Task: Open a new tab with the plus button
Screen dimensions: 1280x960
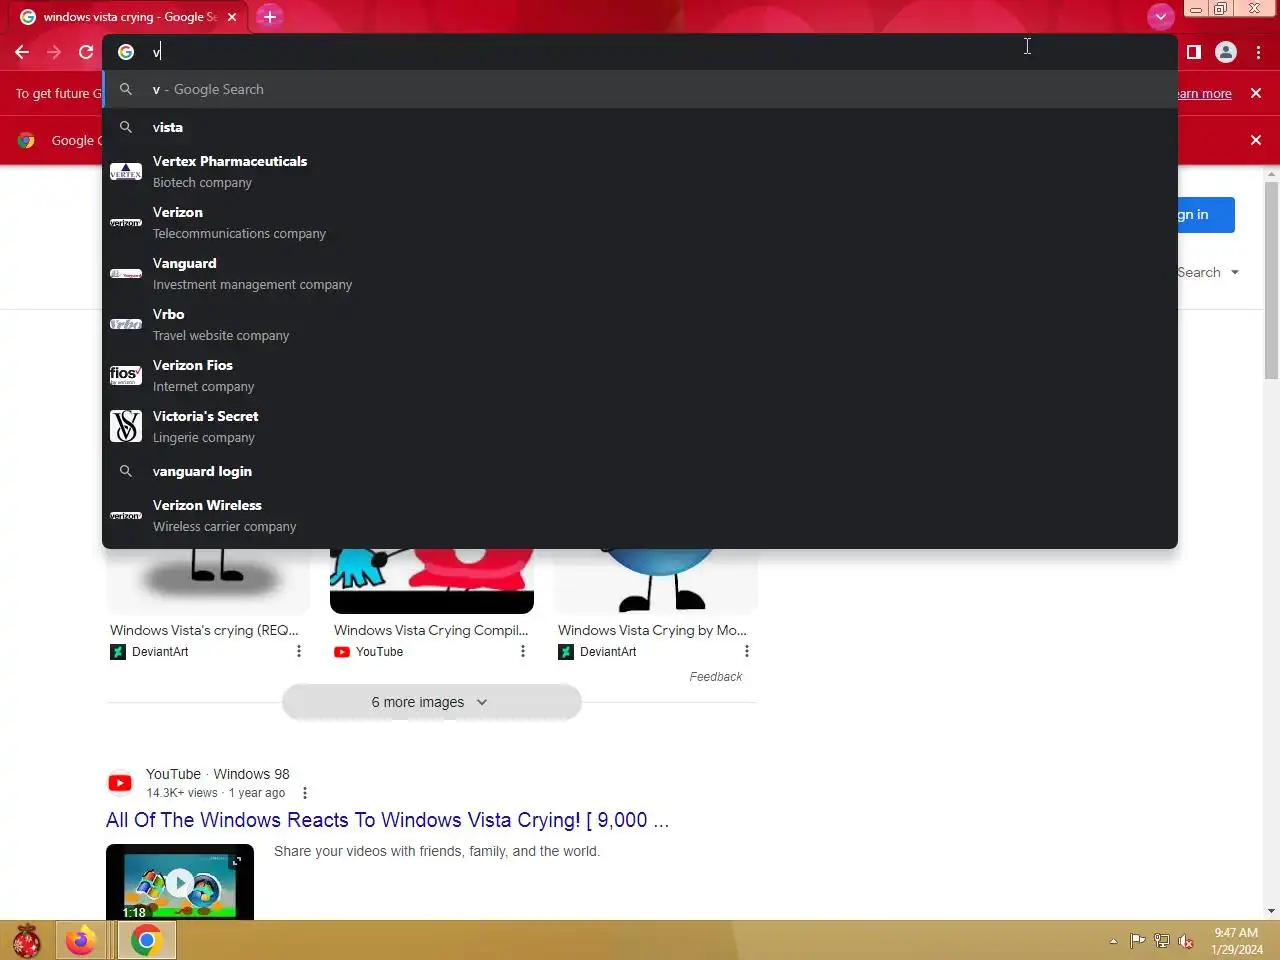Action: pyautogui.click(x=269, y=17)
